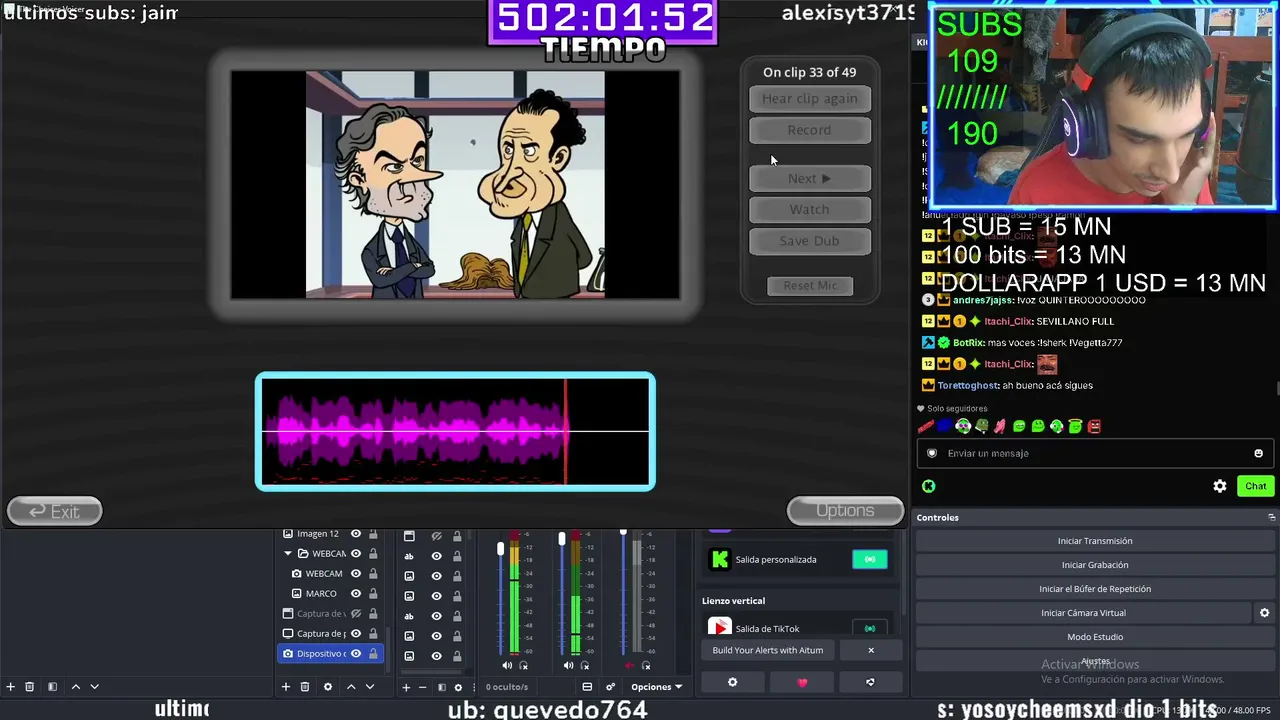Unmute the third audio mixer channel
The image size is (1280, 720).
629,666
